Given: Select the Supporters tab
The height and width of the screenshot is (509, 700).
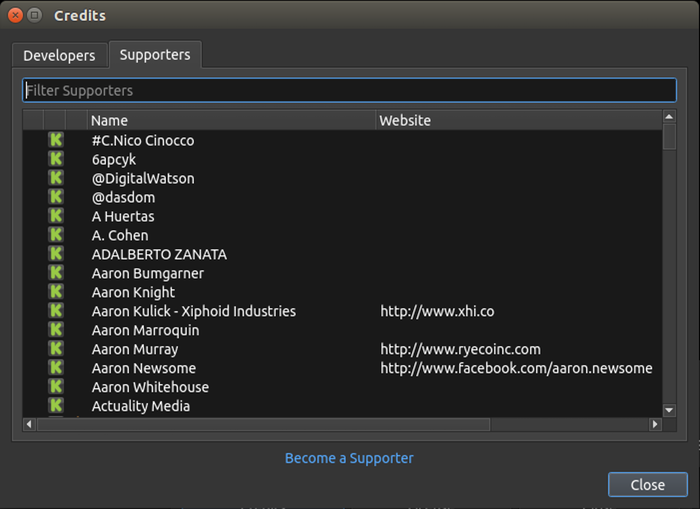Looking at the screenshot, I should [x=155, y=55].
